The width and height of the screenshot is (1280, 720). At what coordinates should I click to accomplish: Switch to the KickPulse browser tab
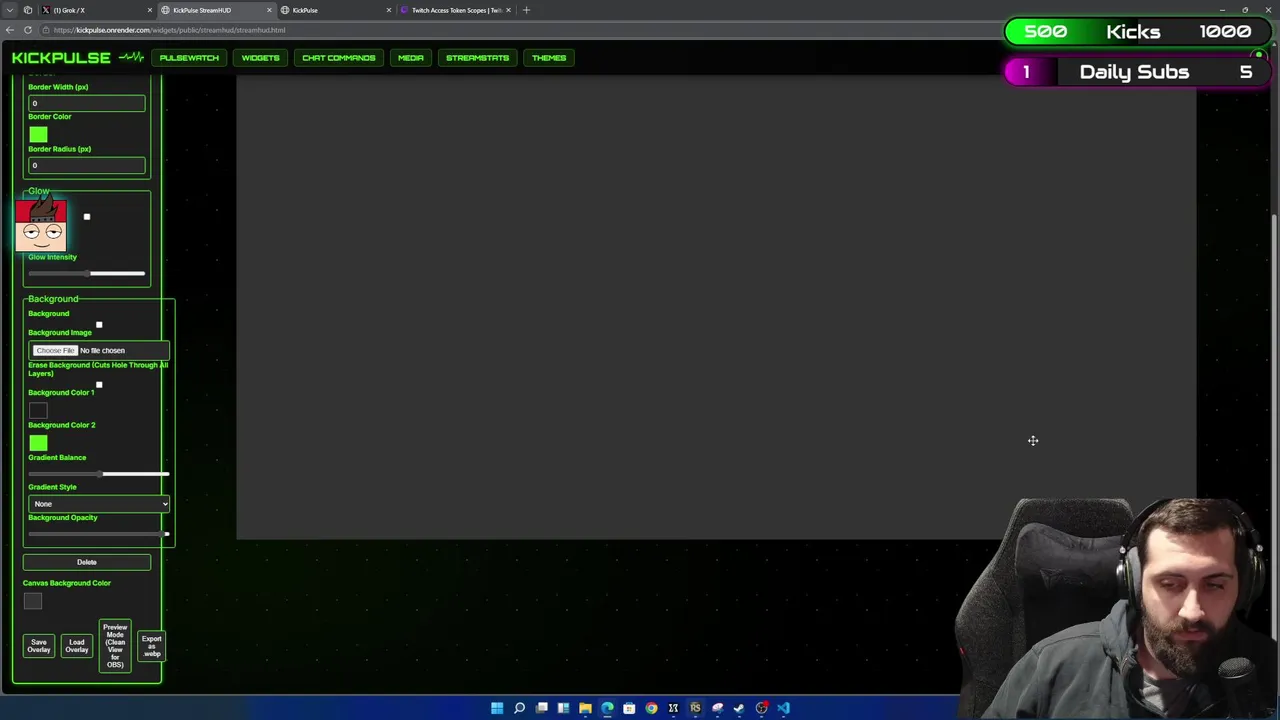click(335, 10)
